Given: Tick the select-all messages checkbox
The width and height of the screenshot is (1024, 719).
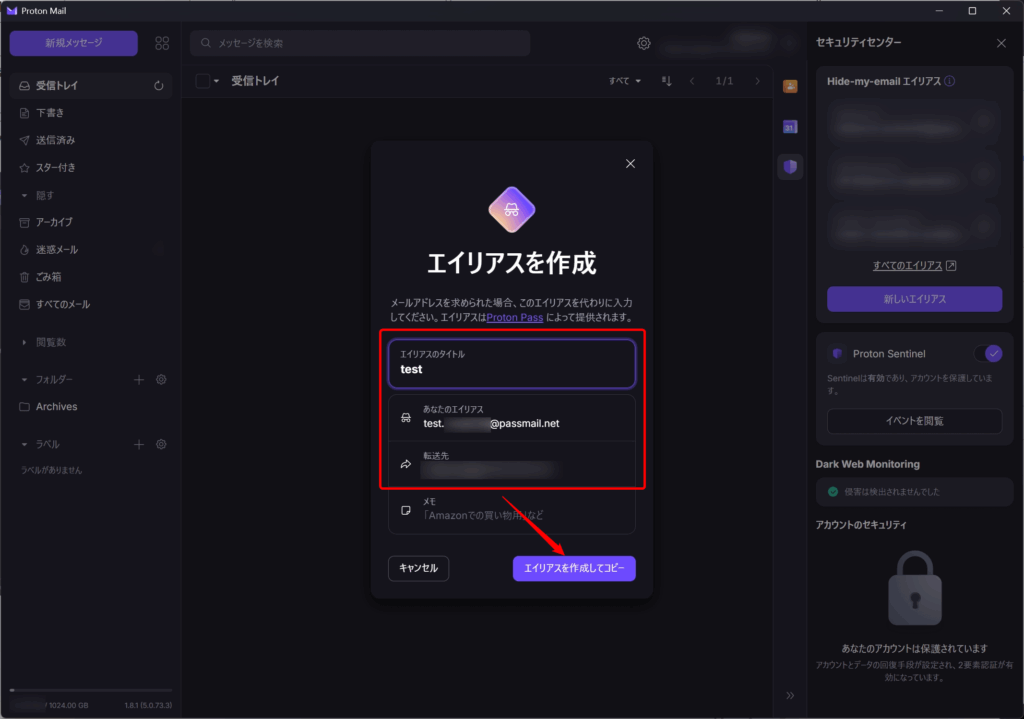Looking at the screenshot, I should (202, 81).
